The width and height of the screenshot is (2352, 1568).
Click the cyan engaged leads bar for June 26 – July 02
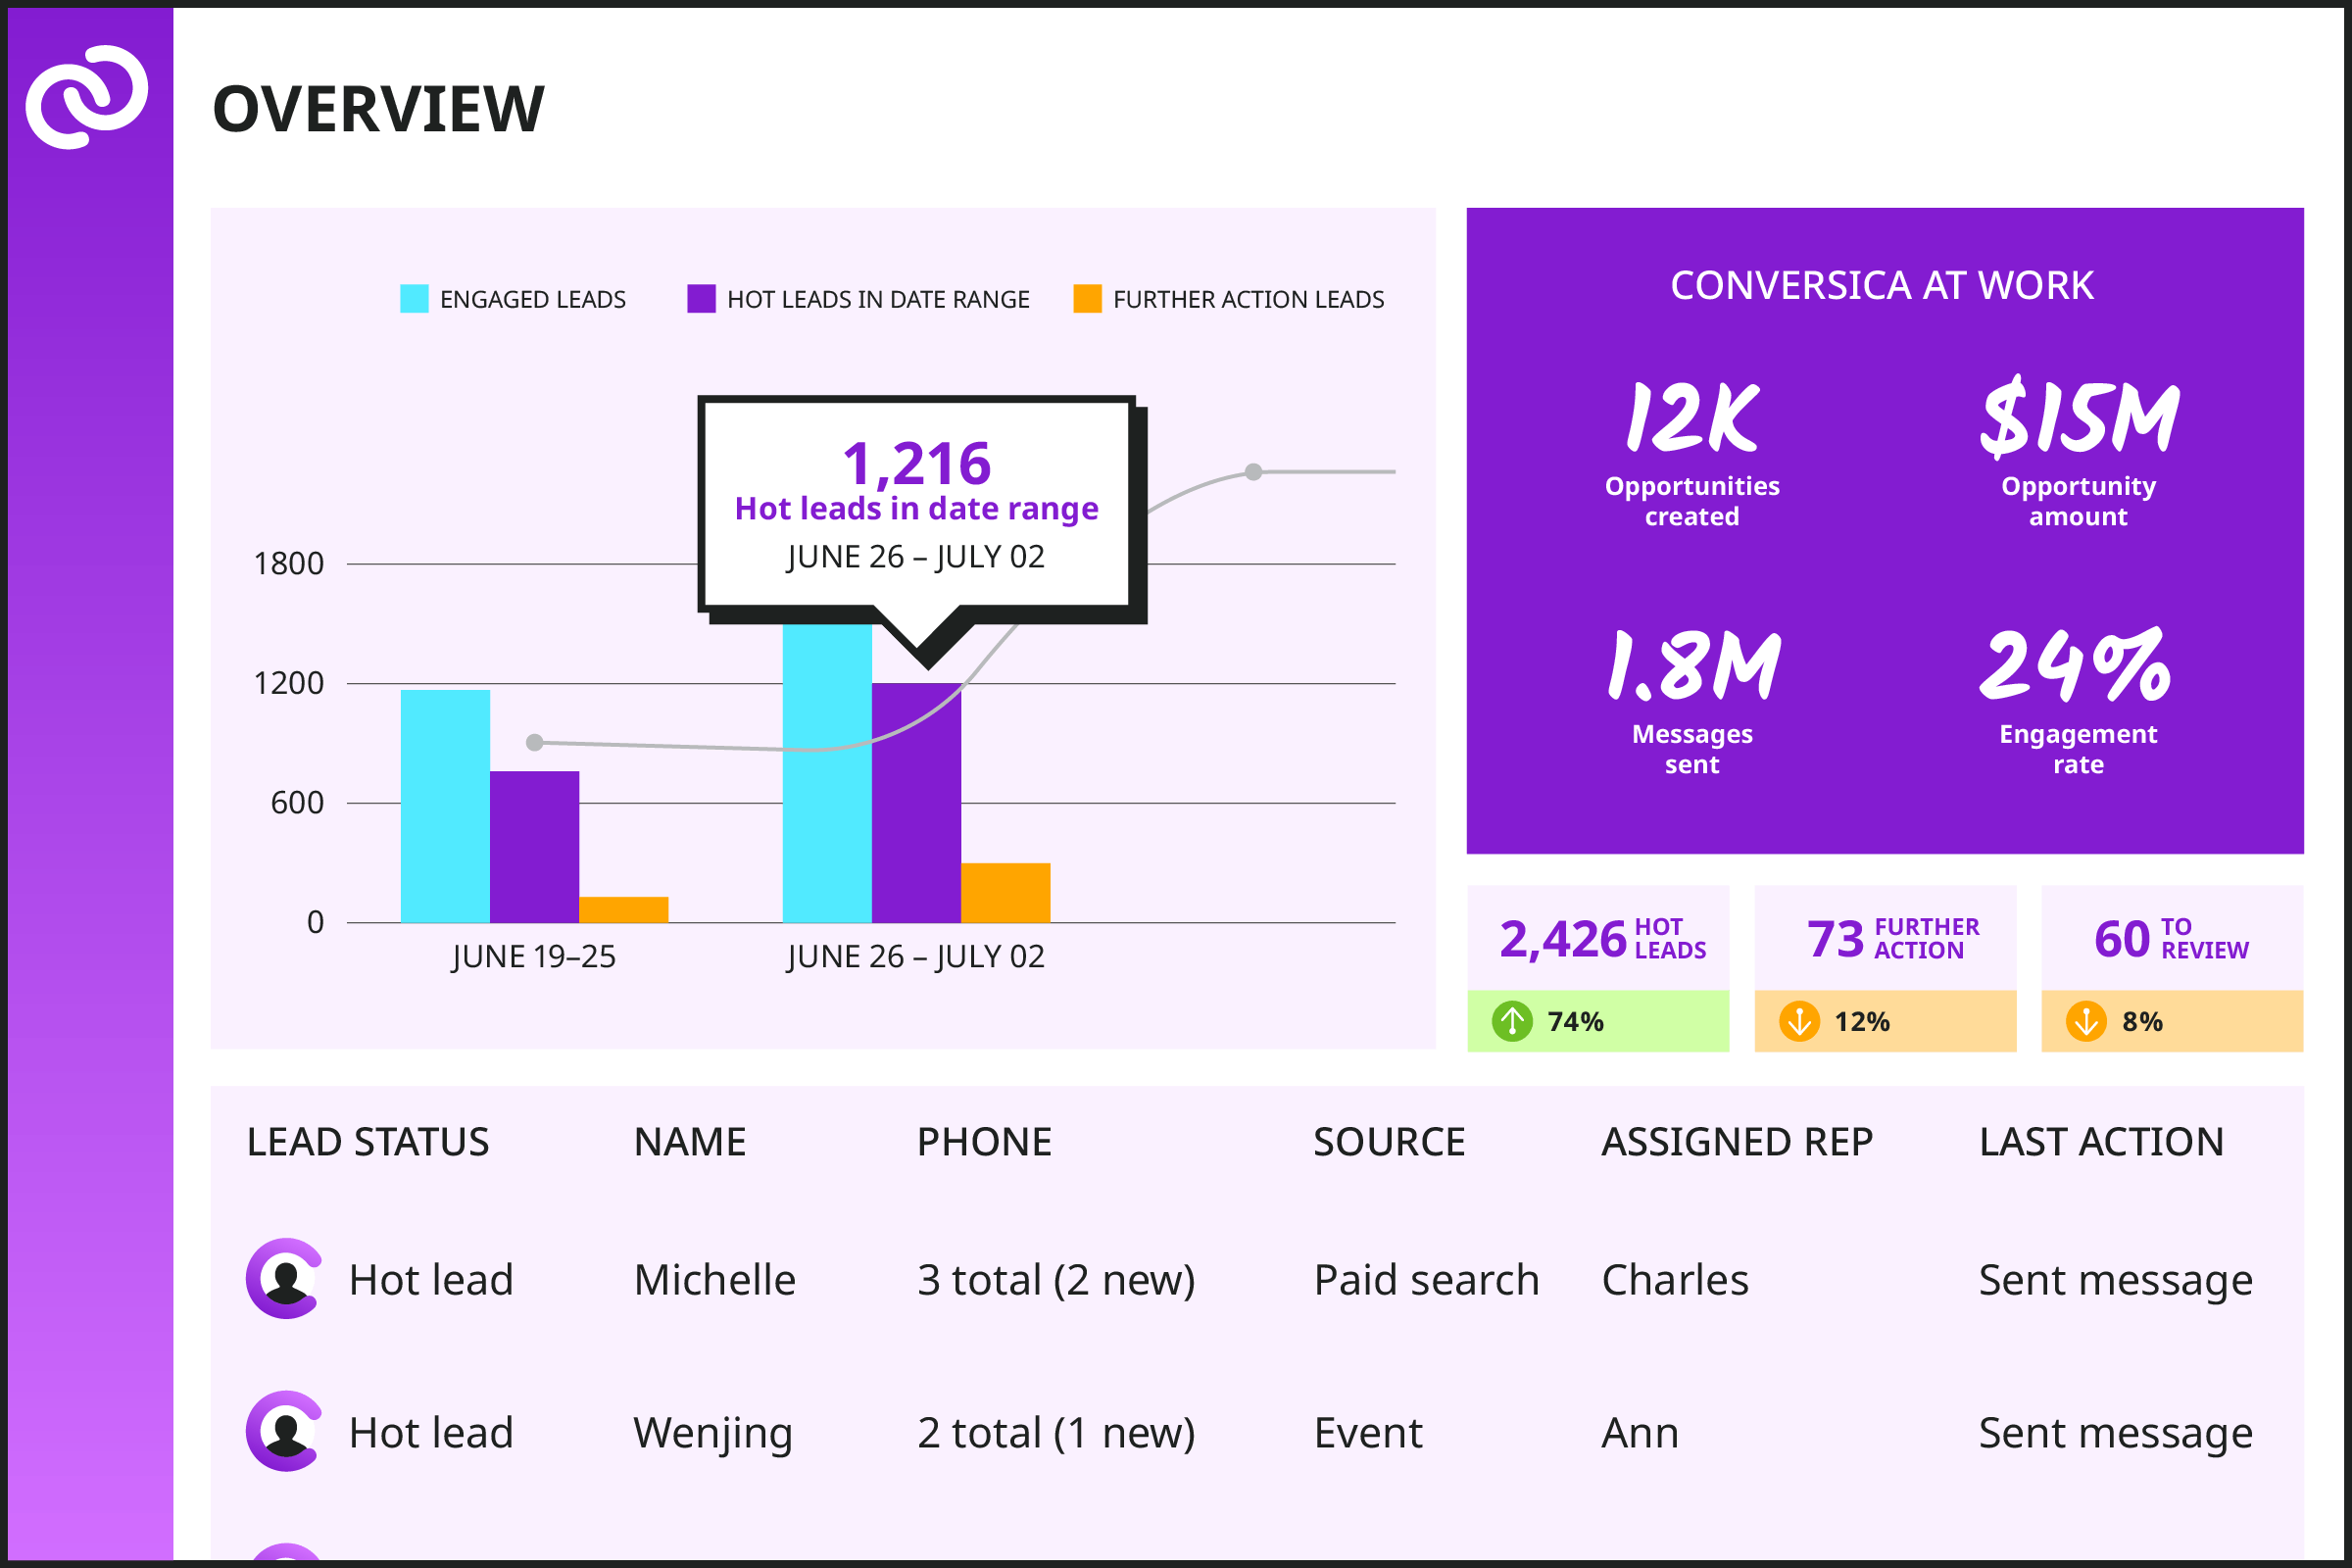(x=827, y=773)
